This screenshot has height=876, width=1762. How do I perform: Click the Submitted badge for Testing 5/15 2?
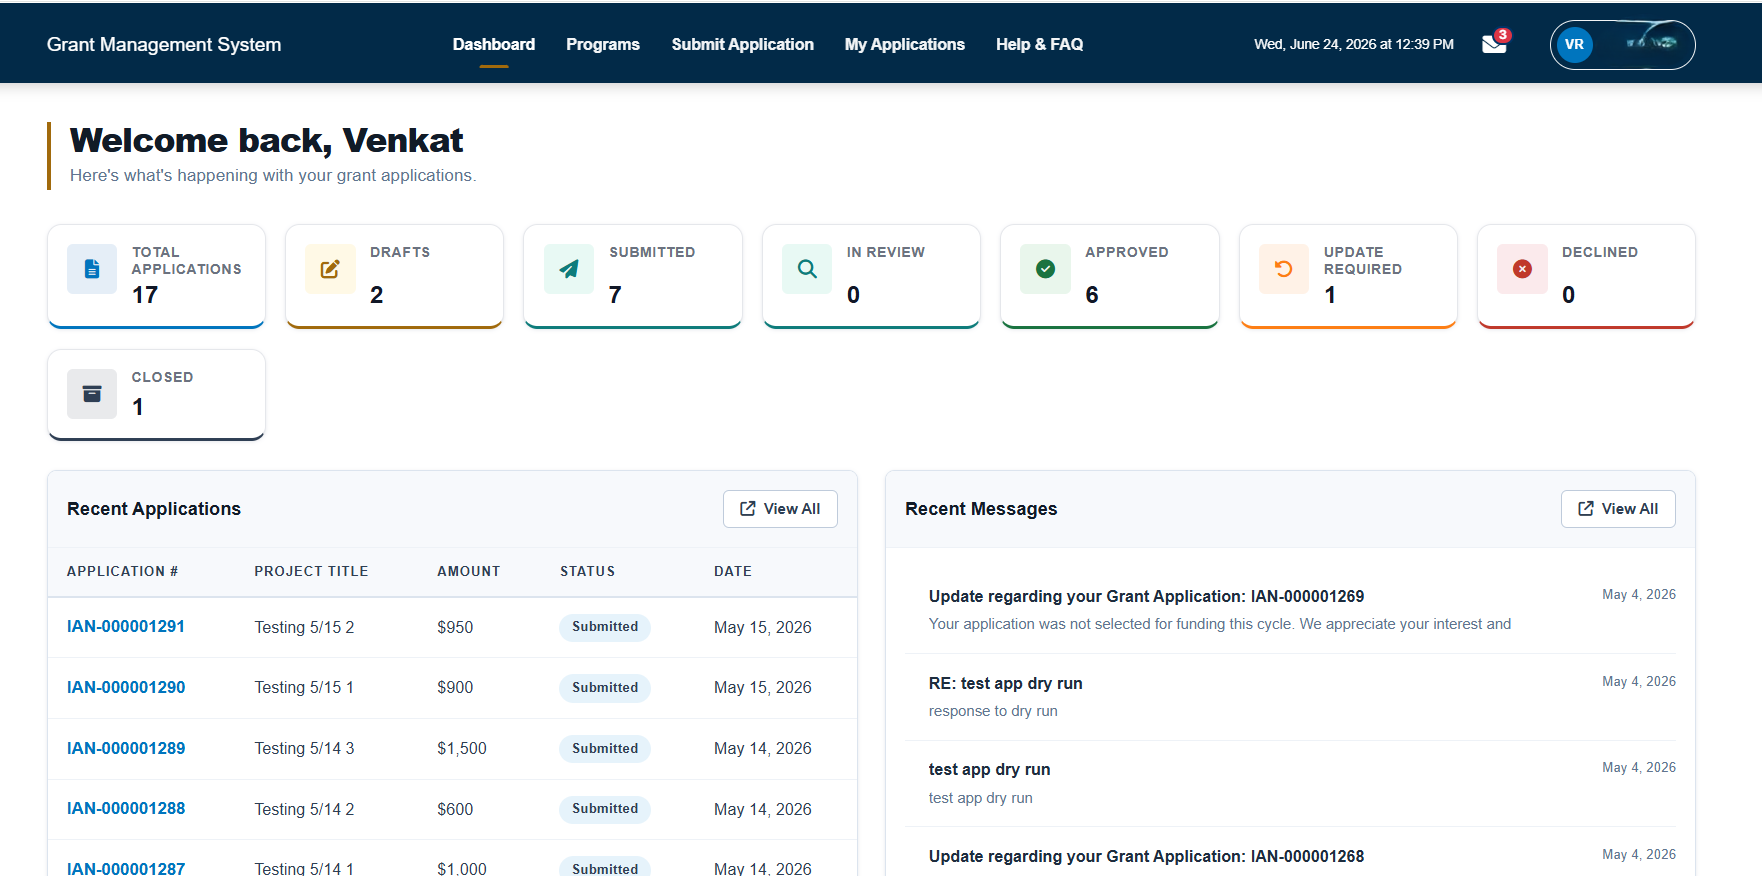[605, 627]
